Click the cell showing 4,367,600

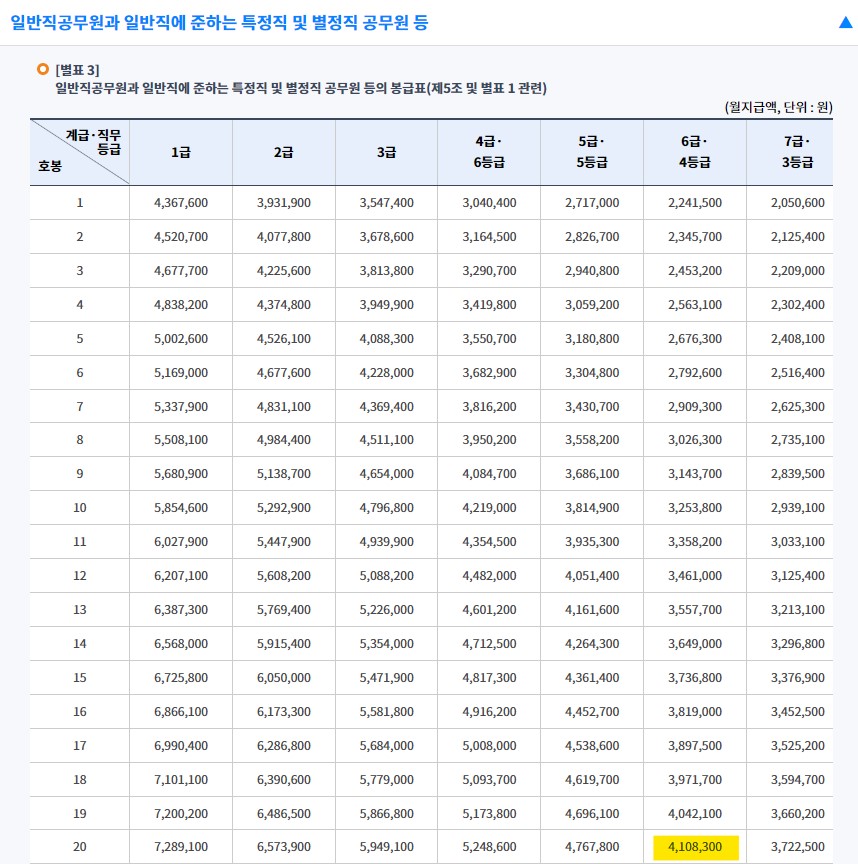(x=180, y=201)
